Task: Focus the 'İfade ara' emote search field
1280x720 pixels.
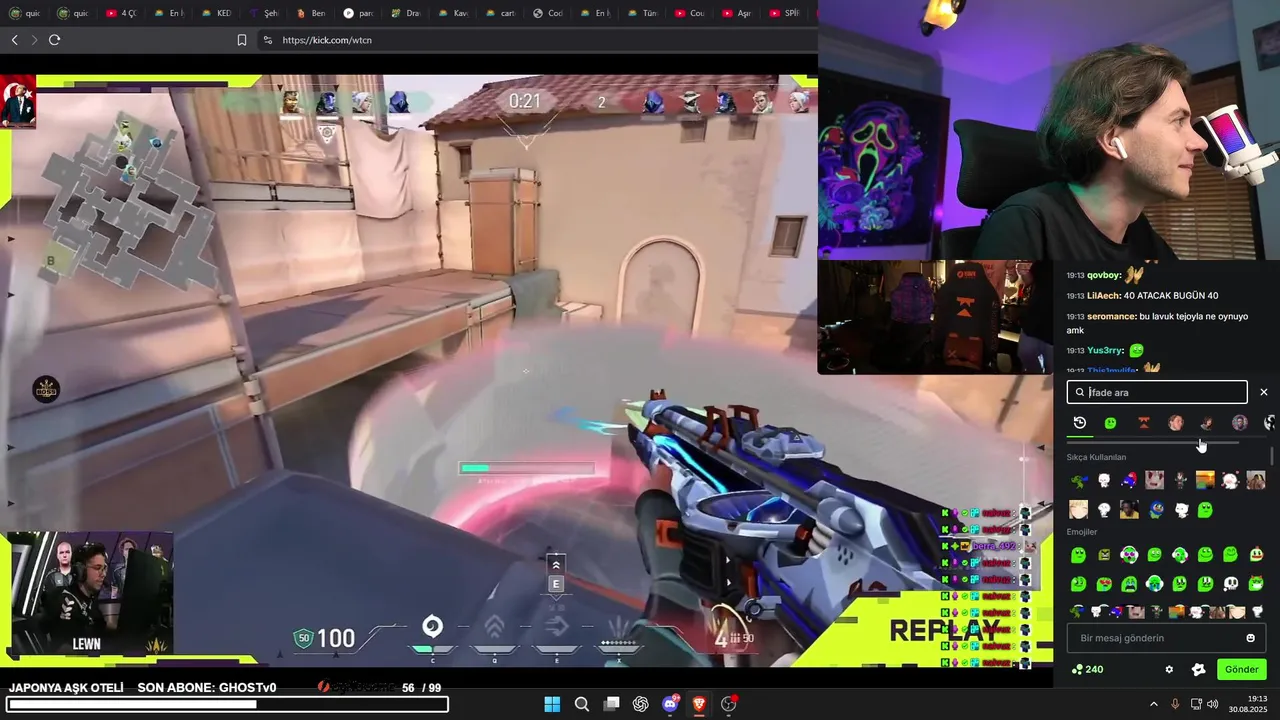Action: coord(1157,392)
